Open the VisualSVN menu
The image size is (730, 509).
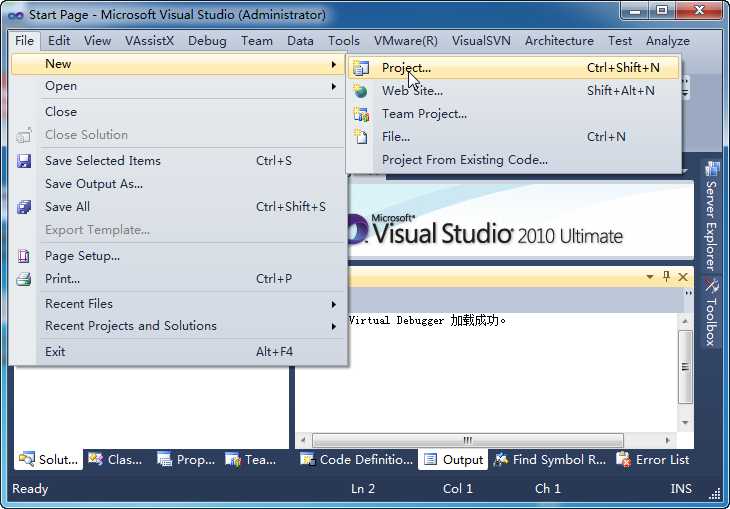coord(481,41)
